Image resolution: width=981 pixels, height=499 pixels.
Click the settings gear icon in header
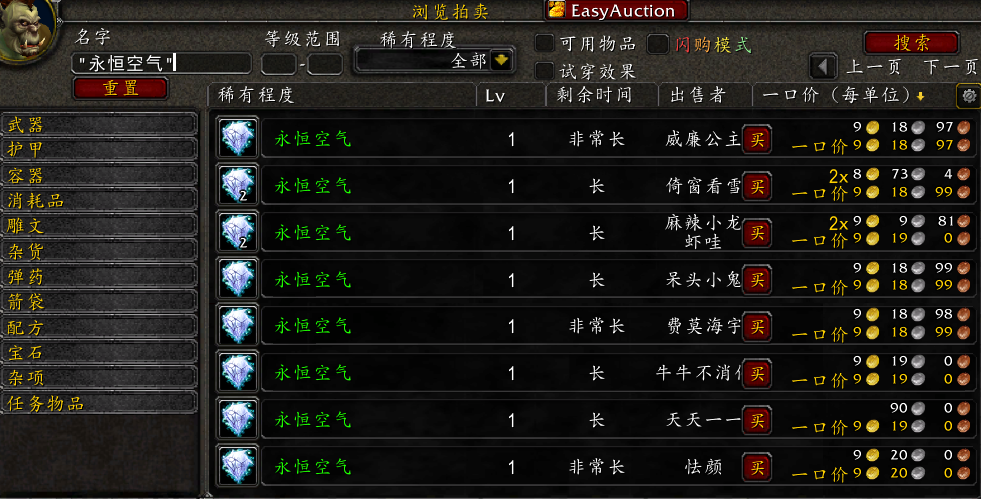pyautogui.click(x=968, y=96)
